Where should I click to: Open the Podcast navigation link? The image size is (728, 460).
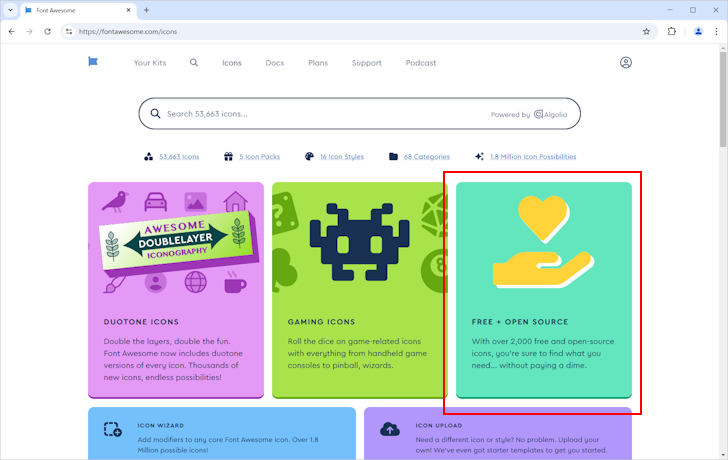click(x=420, y=63)
